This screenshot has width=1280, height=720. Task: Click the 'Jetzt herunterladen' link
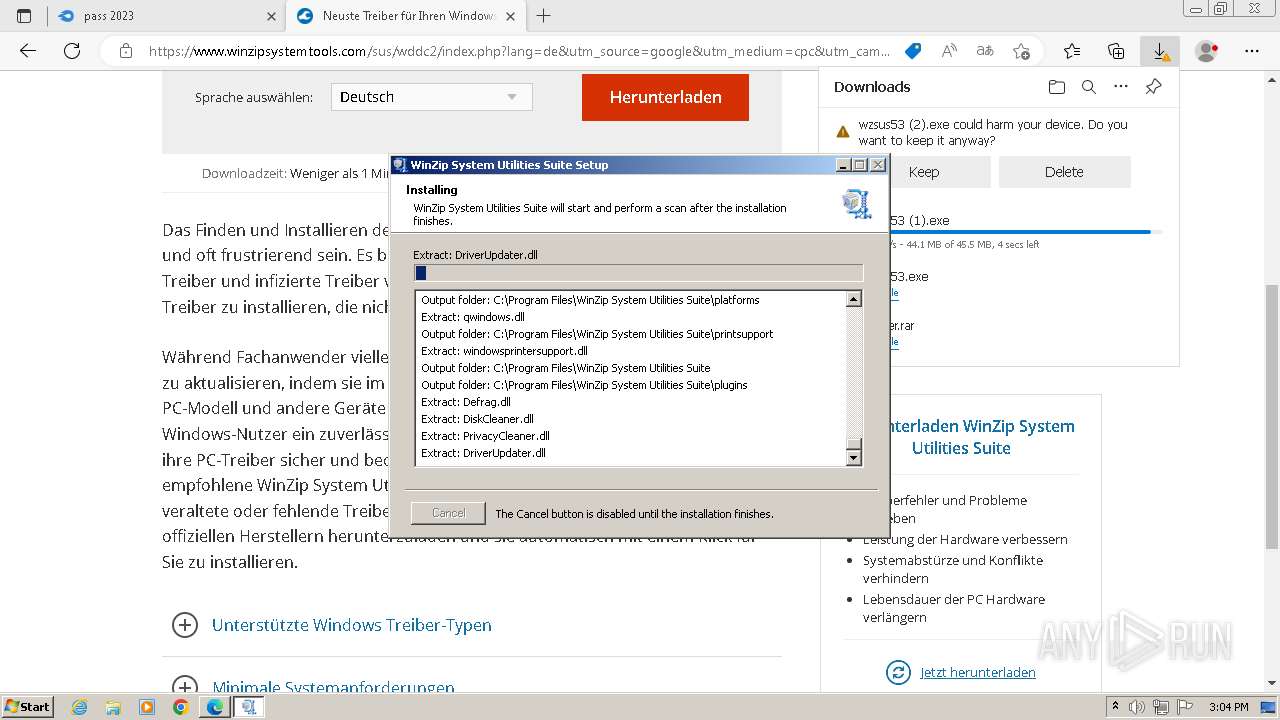click(x=978, y=672)
